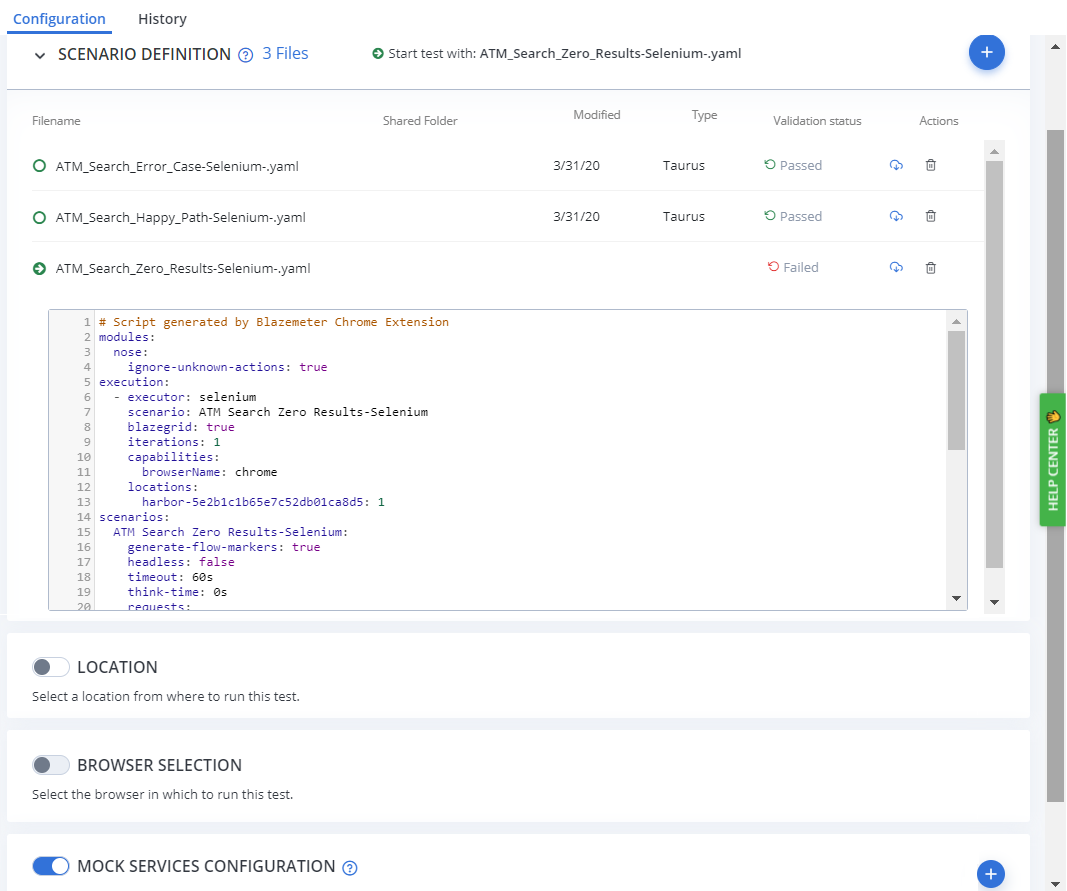Screen dimensions: 1067x891
Task: Delete the ATM_Search_Happy_Path yaml file
Action: coord(931,216)
